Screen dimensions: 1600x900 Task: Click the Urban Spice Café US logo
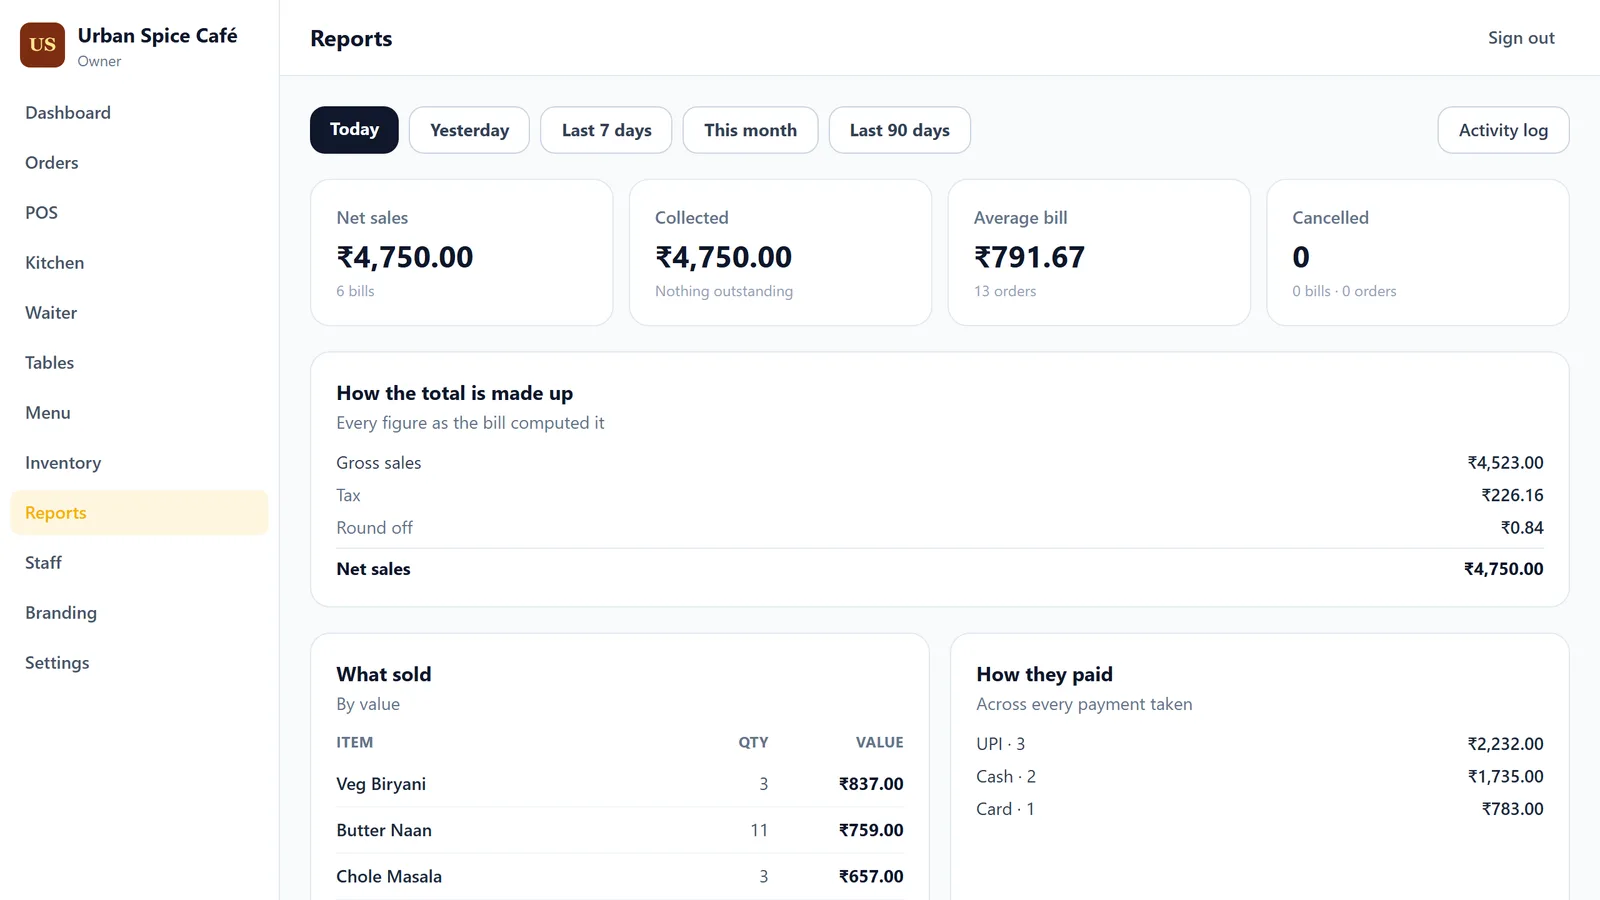click(42, 45)
